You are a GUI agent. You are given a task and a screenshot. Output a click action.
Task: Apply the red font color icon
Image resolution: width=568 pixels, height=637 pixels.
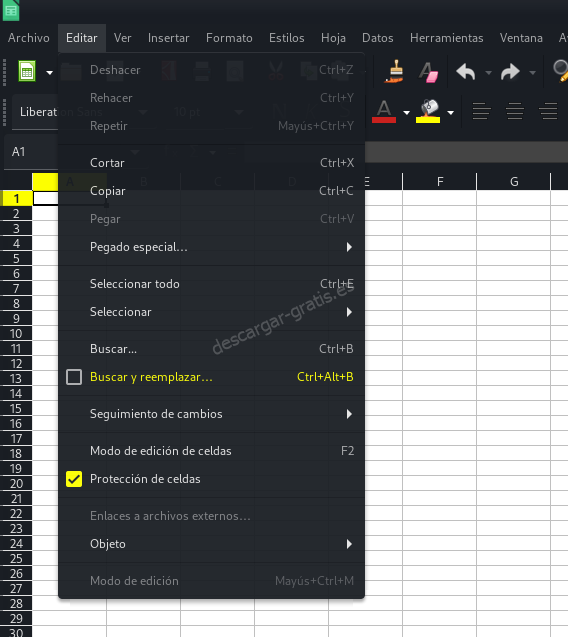[384, 111]
